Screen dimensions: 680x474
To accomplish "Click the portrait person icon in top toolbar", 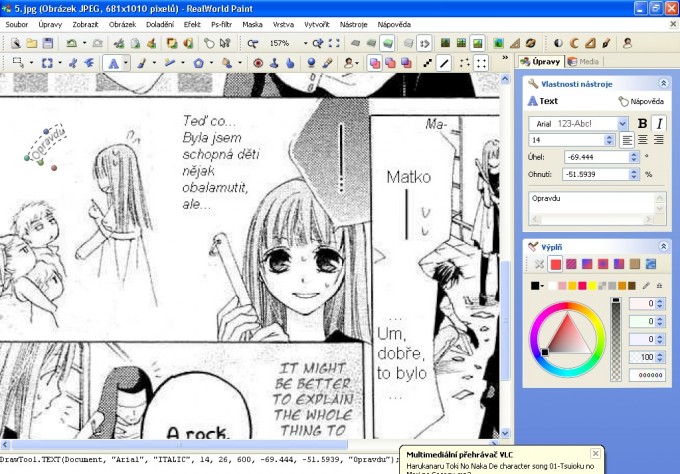I will 627,43.
